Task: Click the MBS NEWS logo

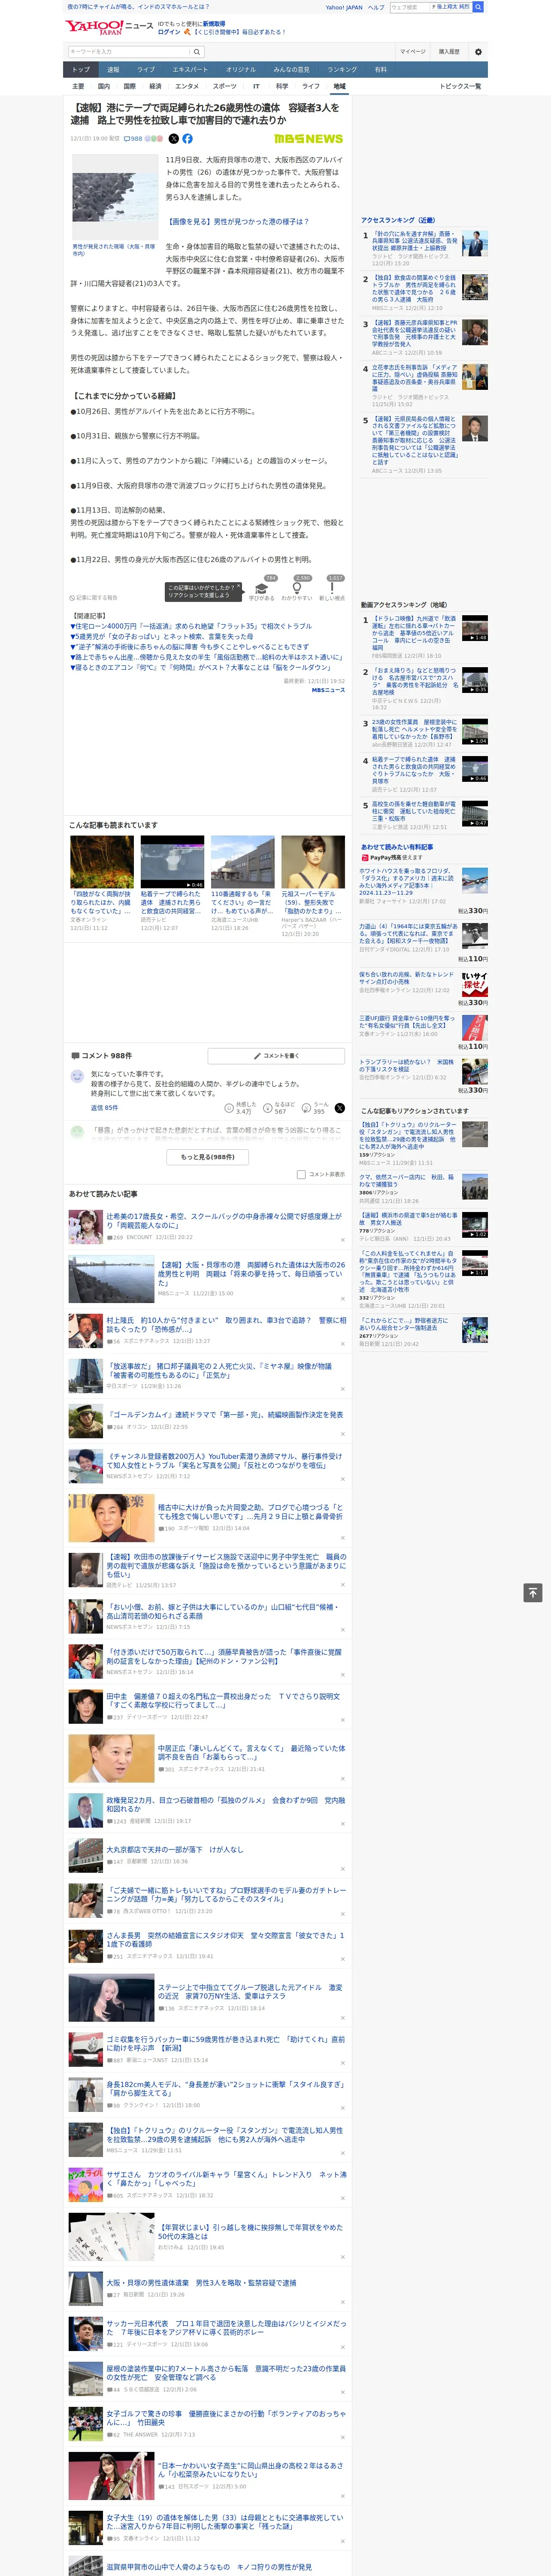Action: point(308,139)
